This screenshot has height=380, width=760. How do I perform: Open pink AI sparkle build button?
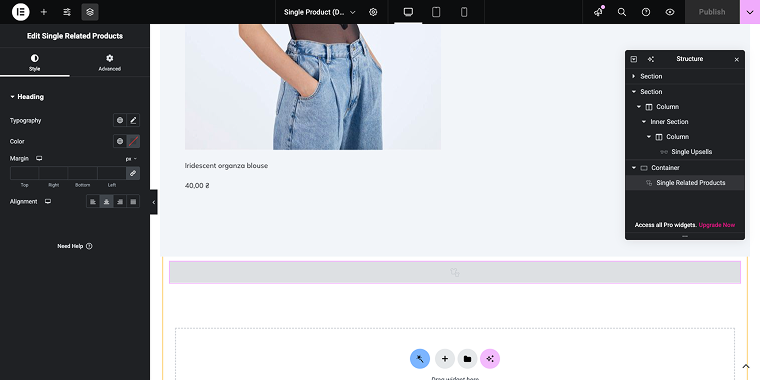[490, 359]
